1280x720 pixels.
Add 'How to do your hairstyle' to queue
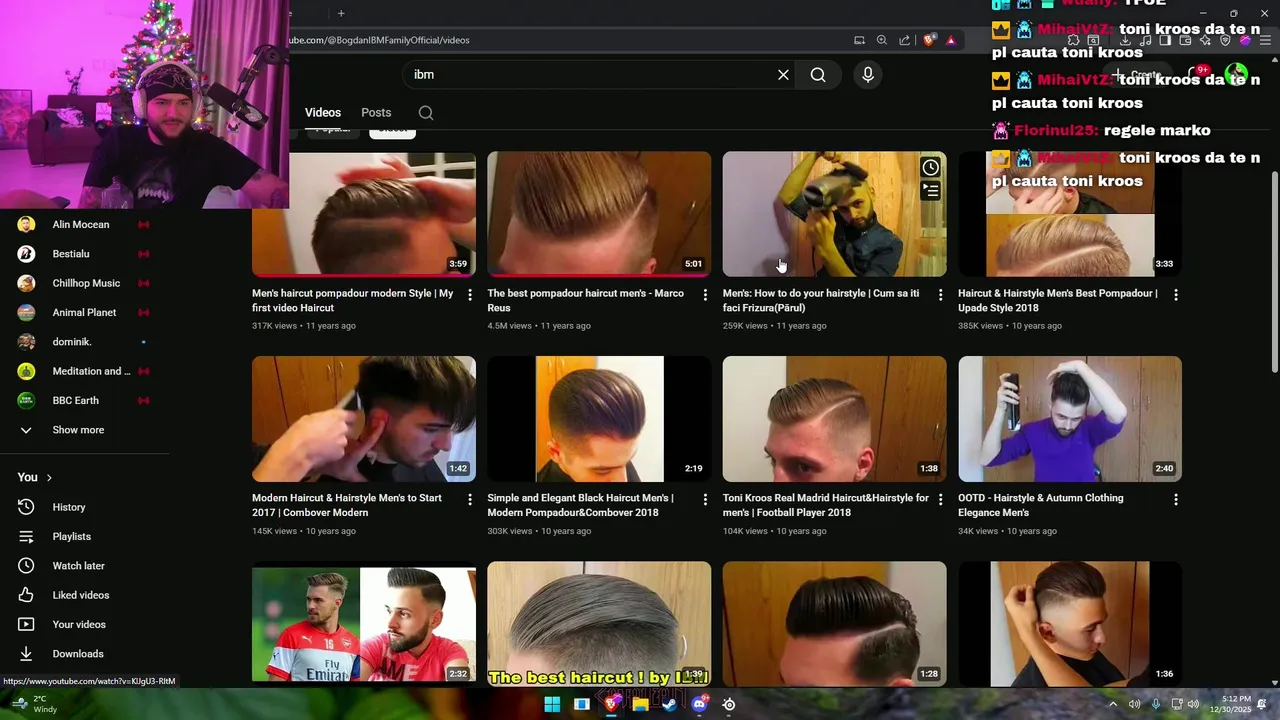tap(931, 190)
